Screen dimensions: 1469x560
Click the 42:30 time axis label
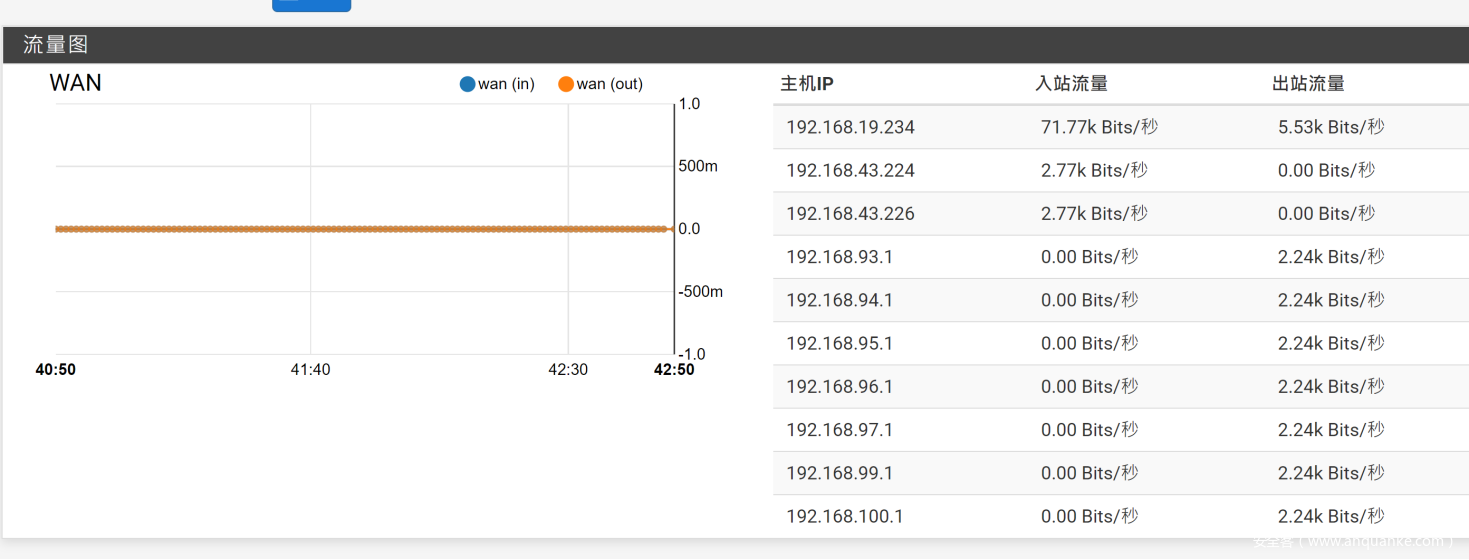568,370
